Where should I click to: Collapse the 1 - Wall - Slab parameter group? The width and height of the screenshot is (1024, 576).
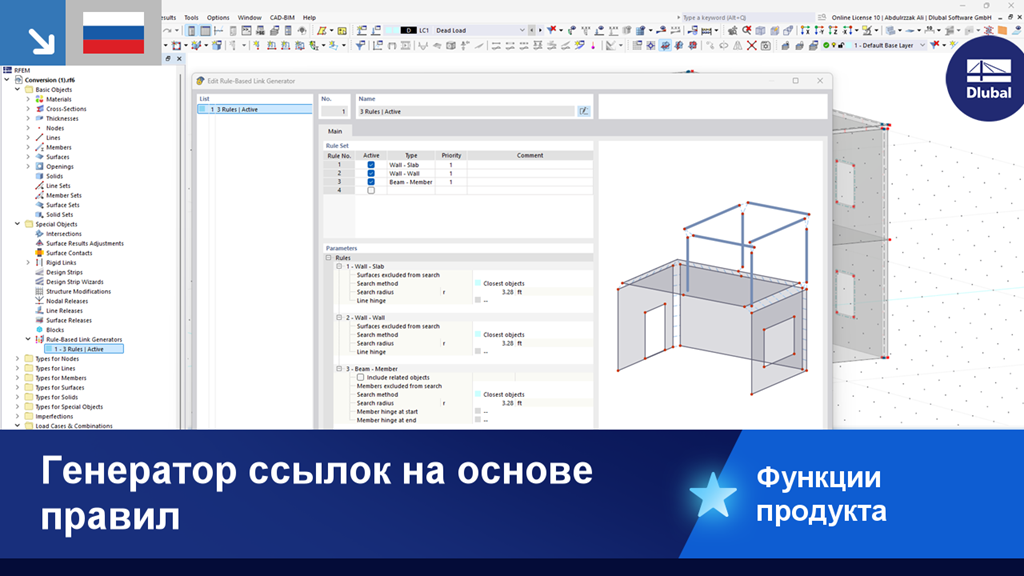339,266
